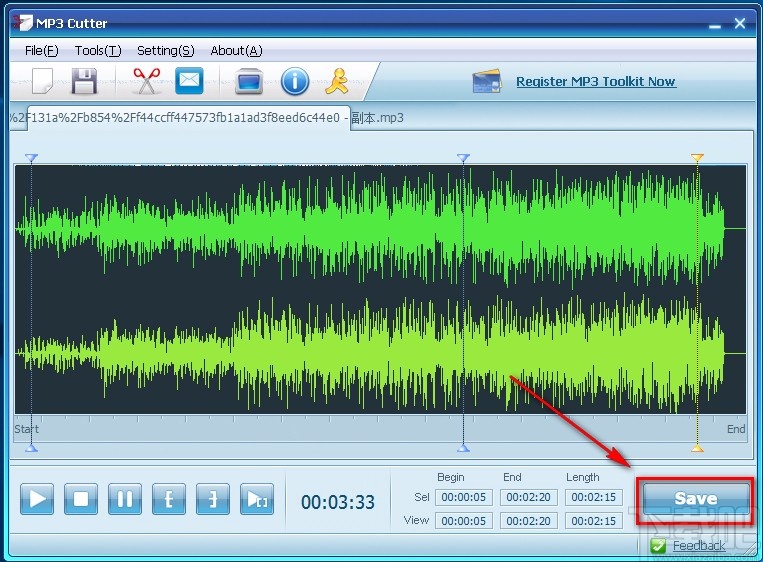Click the View End time field
This screenshot has width=763, height=562.
[x=528, y=521]
